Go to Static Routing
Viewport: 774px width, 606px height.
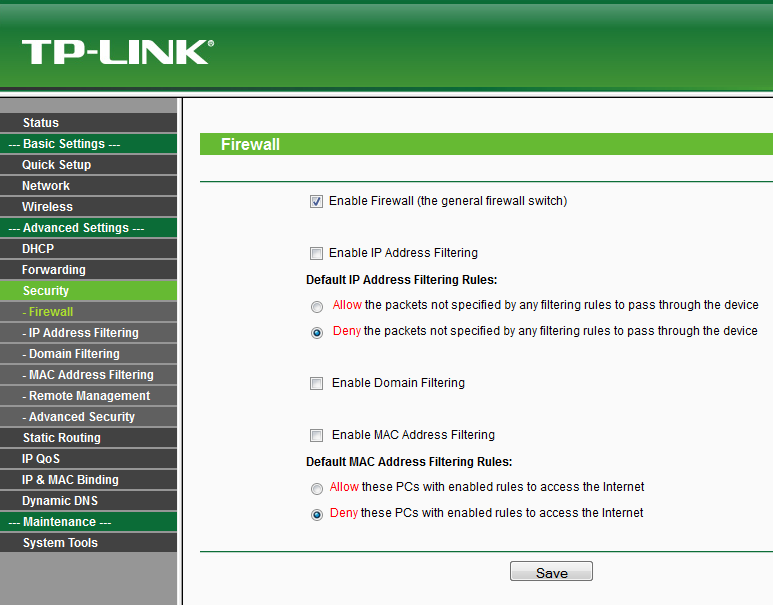pyautogui.click(x=88, y=438)
